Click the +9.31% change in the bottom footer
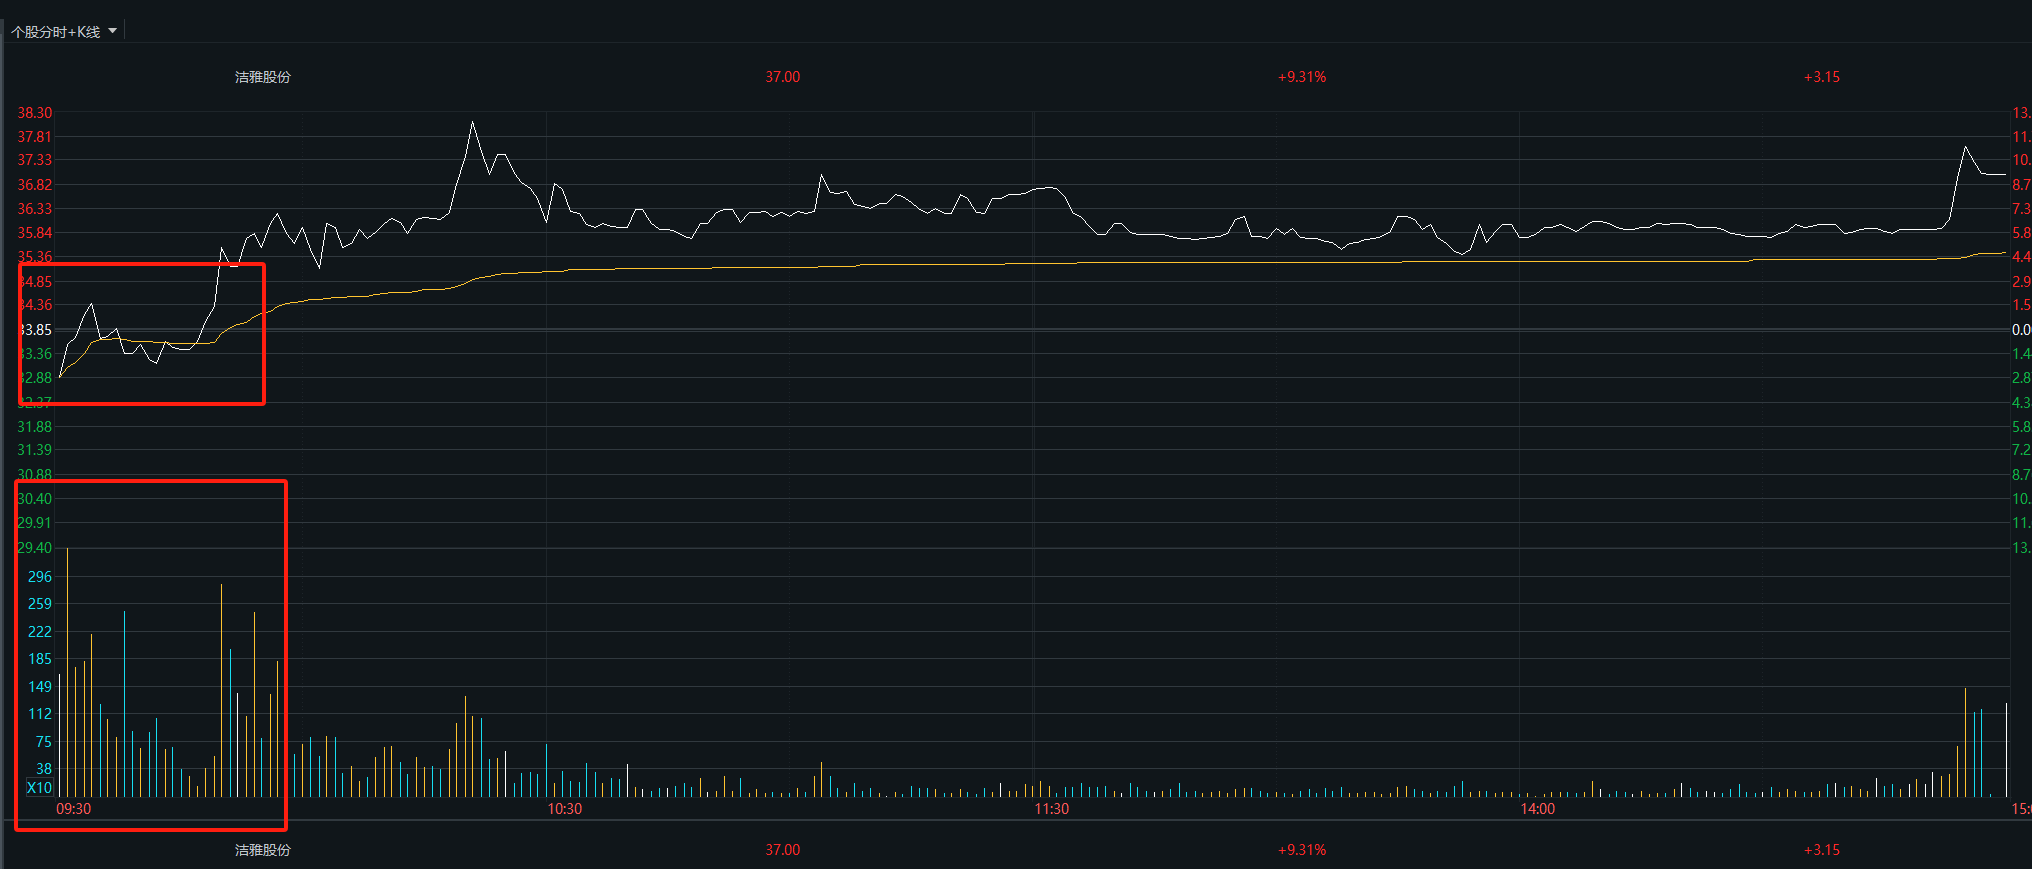 coord(1301,850)
